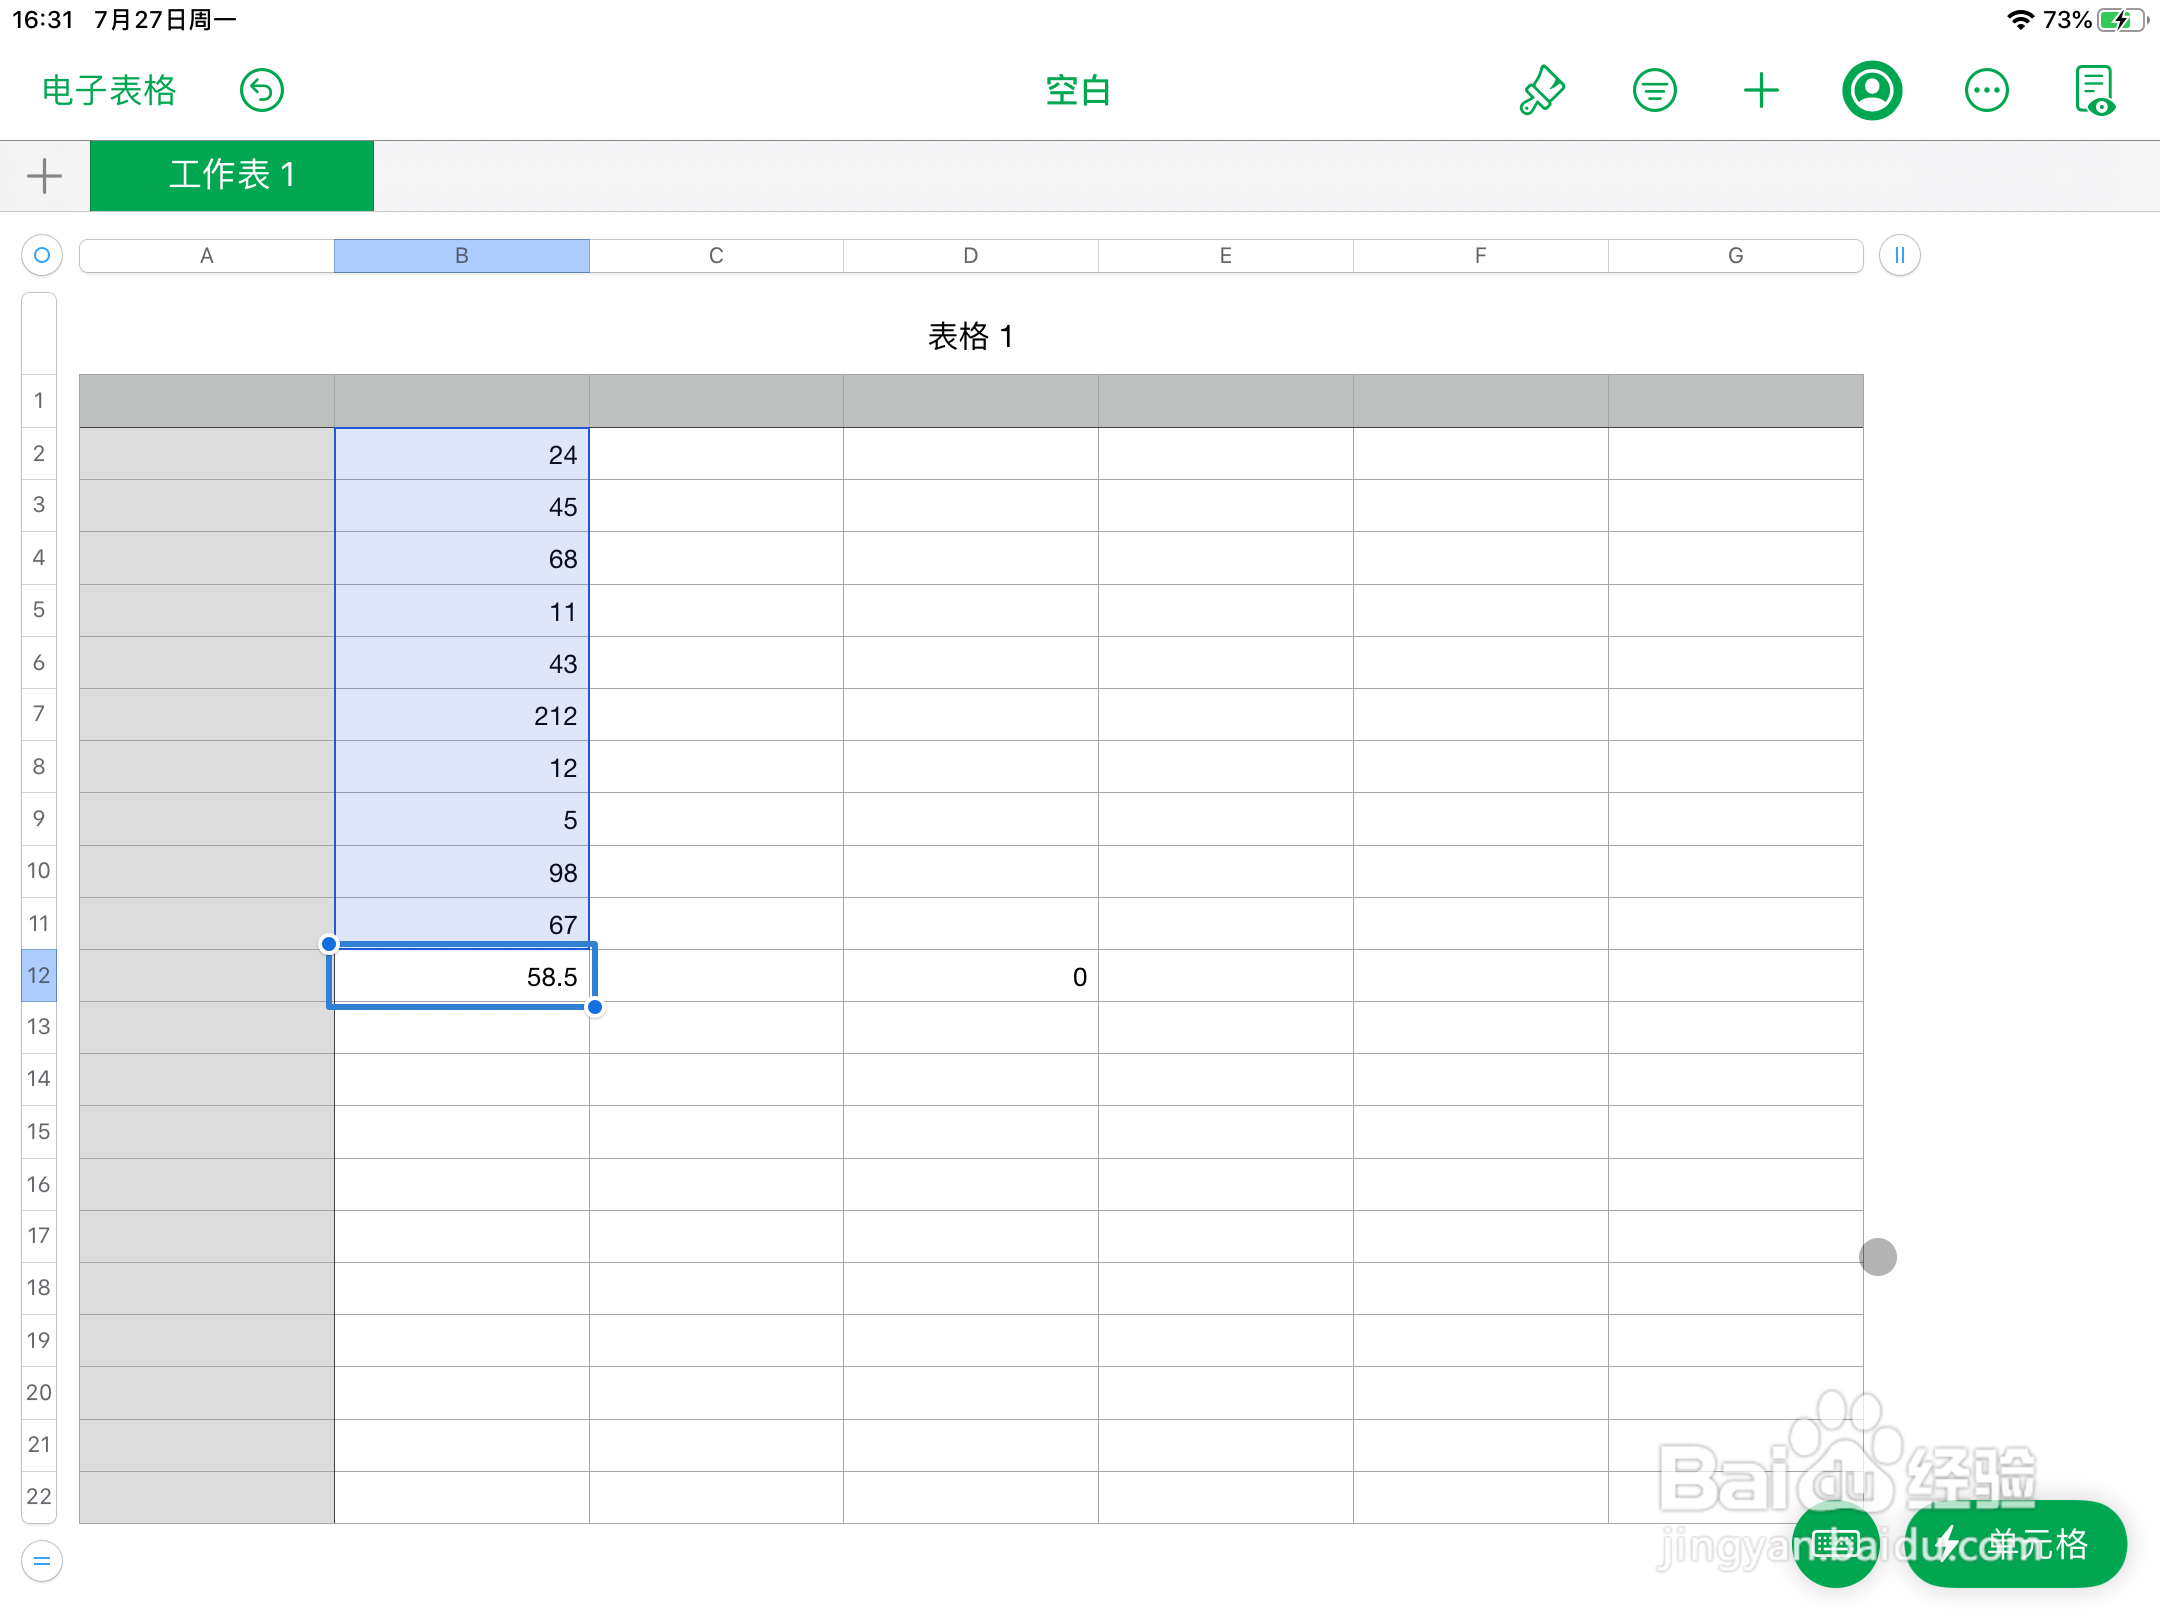Enter reading view with the document-eye icon
This screenshot has height=1620, width=2160.
(2095, 90)
